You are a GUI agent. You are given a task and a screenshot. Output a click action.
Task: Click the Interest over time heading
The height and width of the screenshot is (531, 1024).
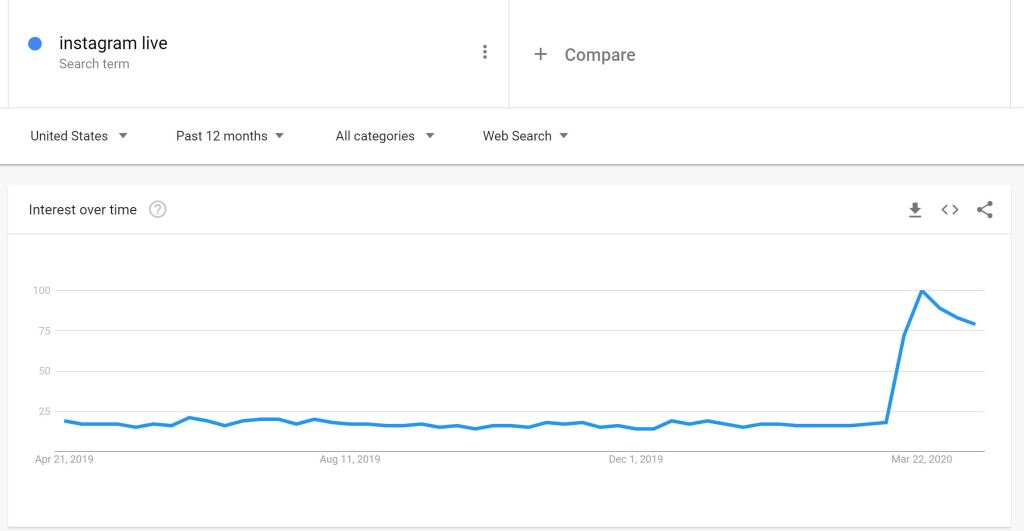click(x=83, y=210)
